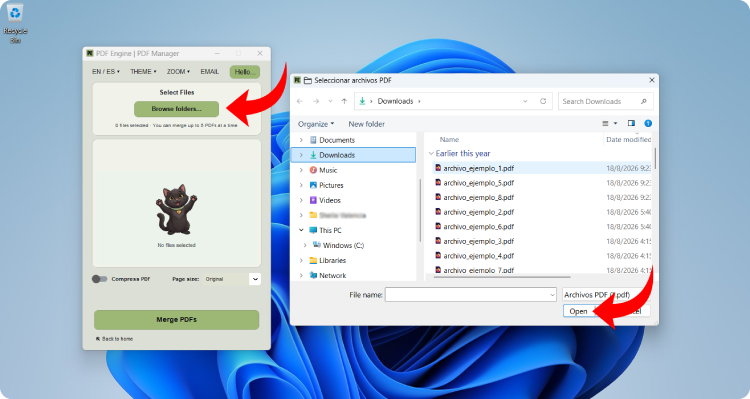Select Documents in navigation tree

tap(337, 140)
